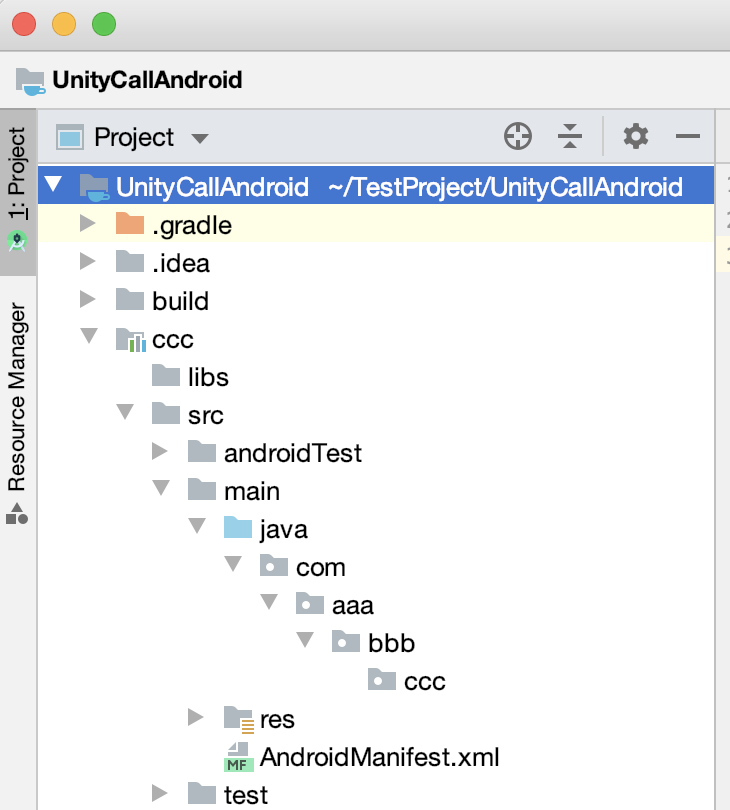Select the build folder label
Viewport: 730px width, 810px height.
coord(180,301)
